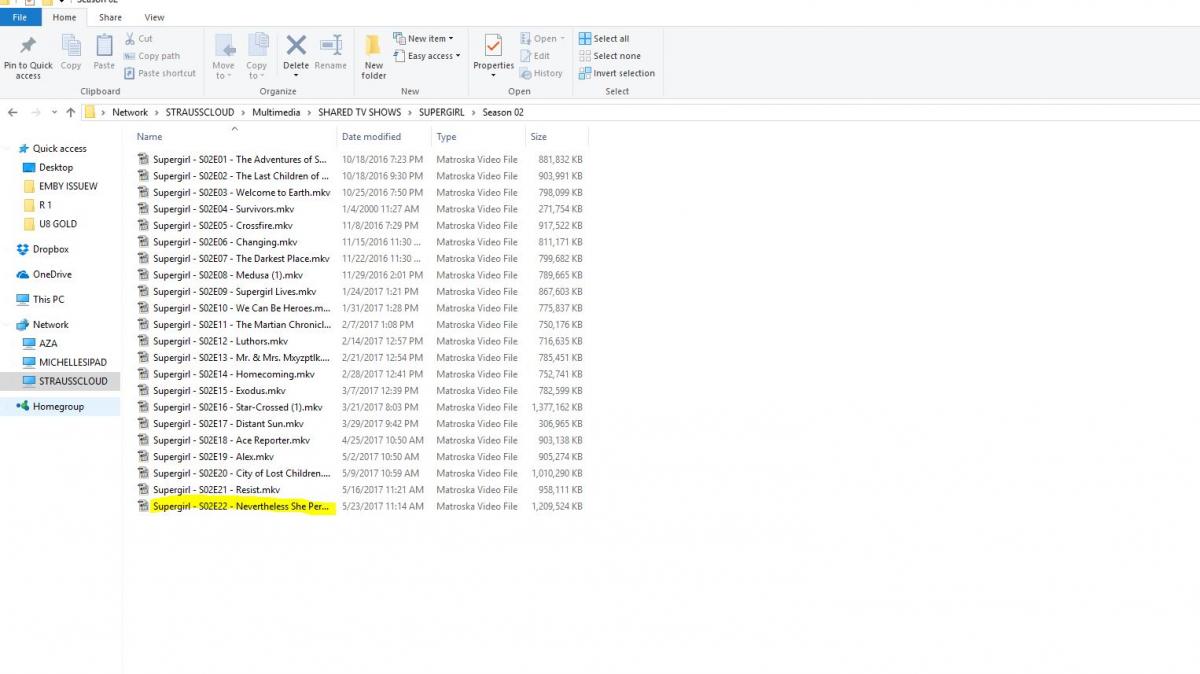Open Desktop in navigation pane
This screenshot has width=1200, height=674.
pos(56,167)
